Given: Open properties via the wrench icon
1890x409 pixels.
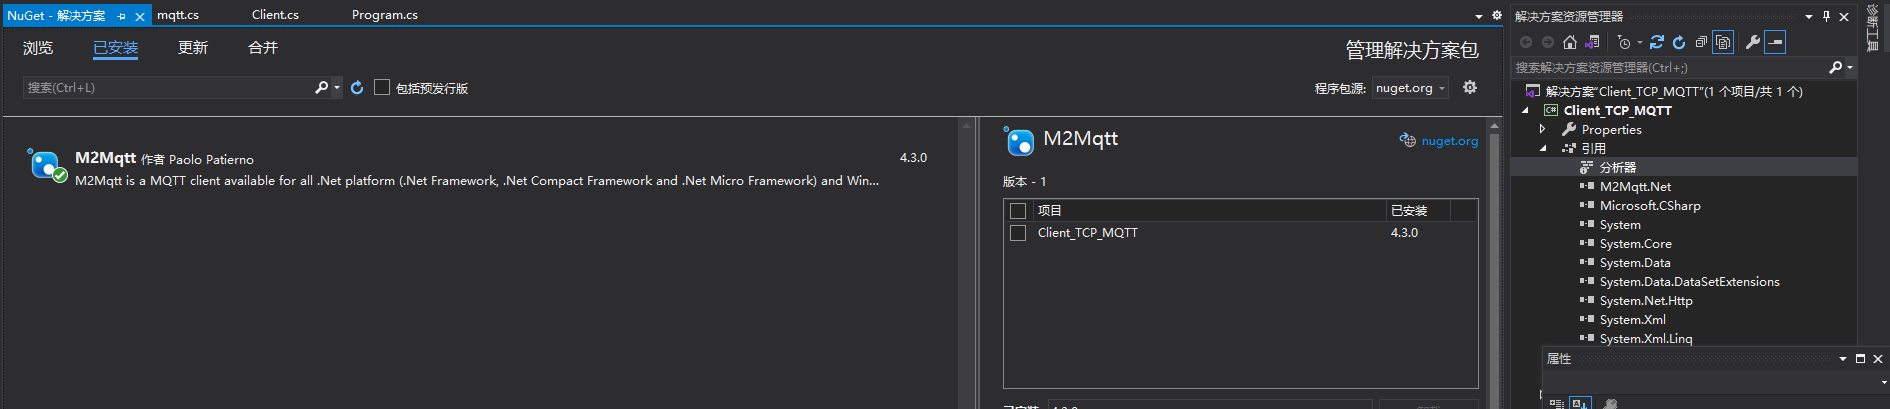Looking at the screenshot, I should (x=1752, y=42).
